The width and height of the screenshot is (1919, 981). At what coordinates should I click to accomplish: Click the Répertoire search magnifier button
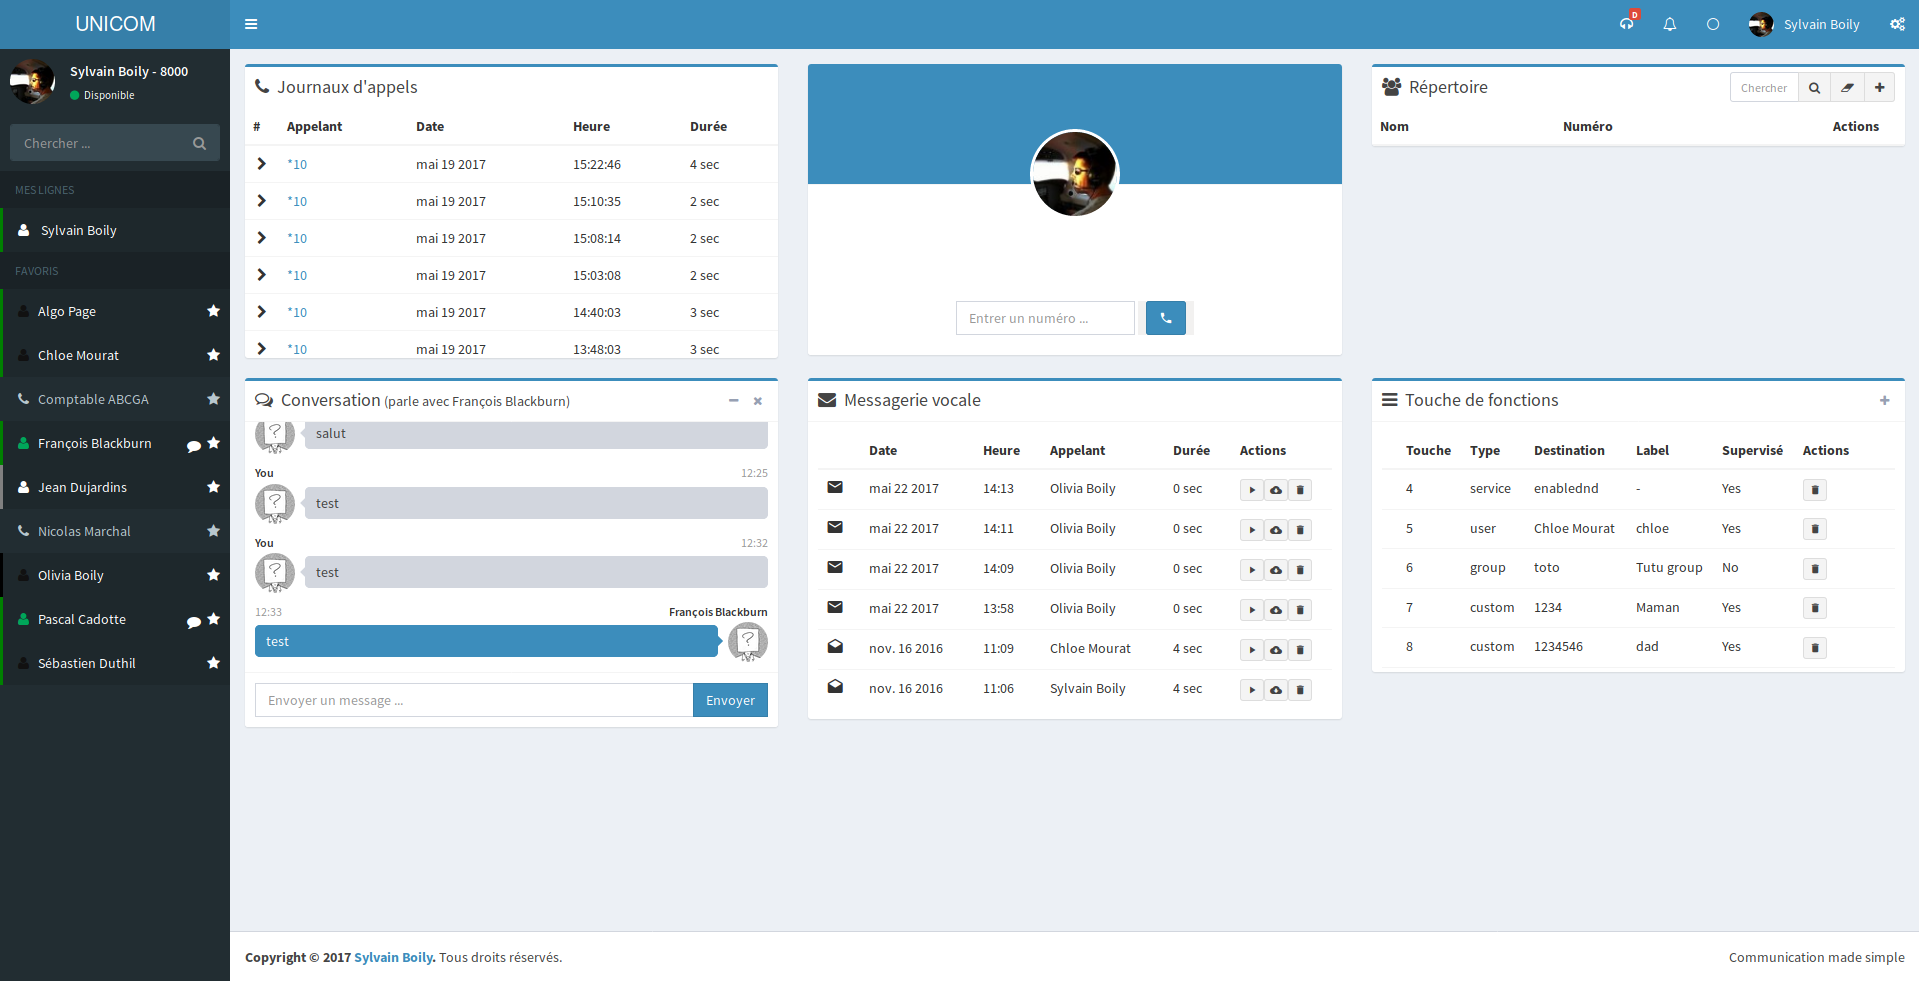click(1815, 88)
